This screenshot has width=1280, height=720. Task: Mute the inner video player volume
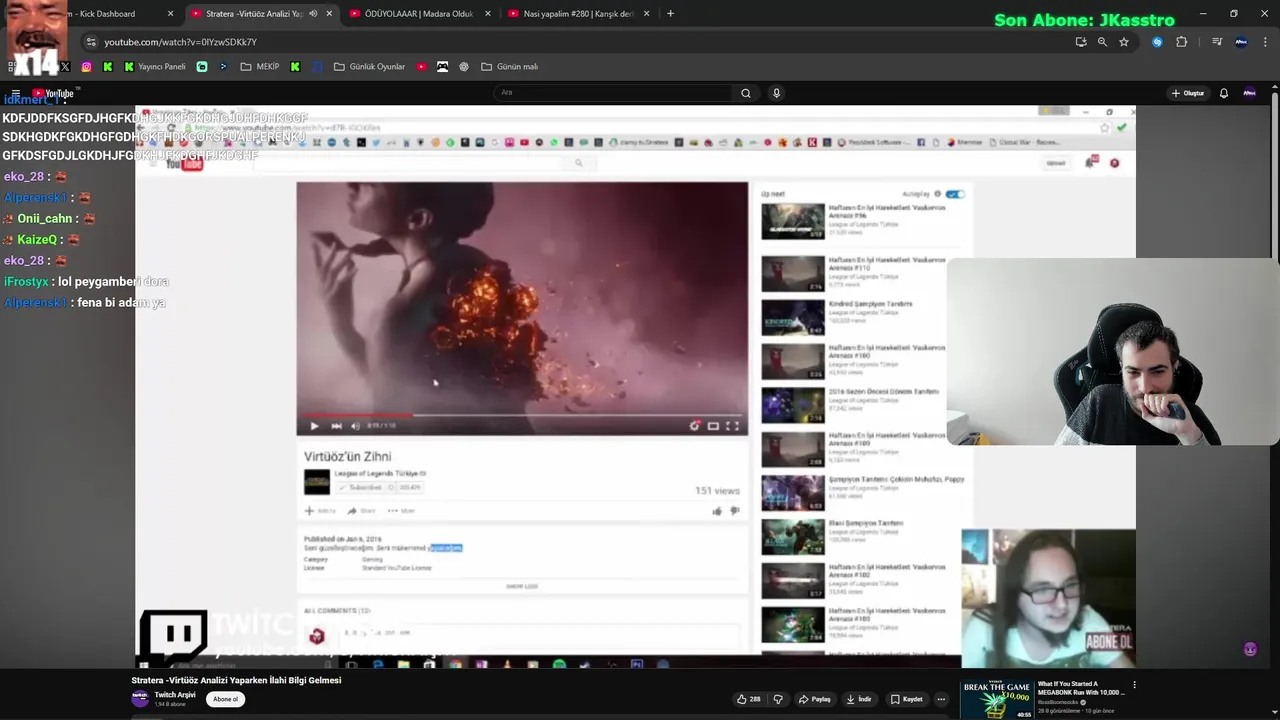(355, 426)
